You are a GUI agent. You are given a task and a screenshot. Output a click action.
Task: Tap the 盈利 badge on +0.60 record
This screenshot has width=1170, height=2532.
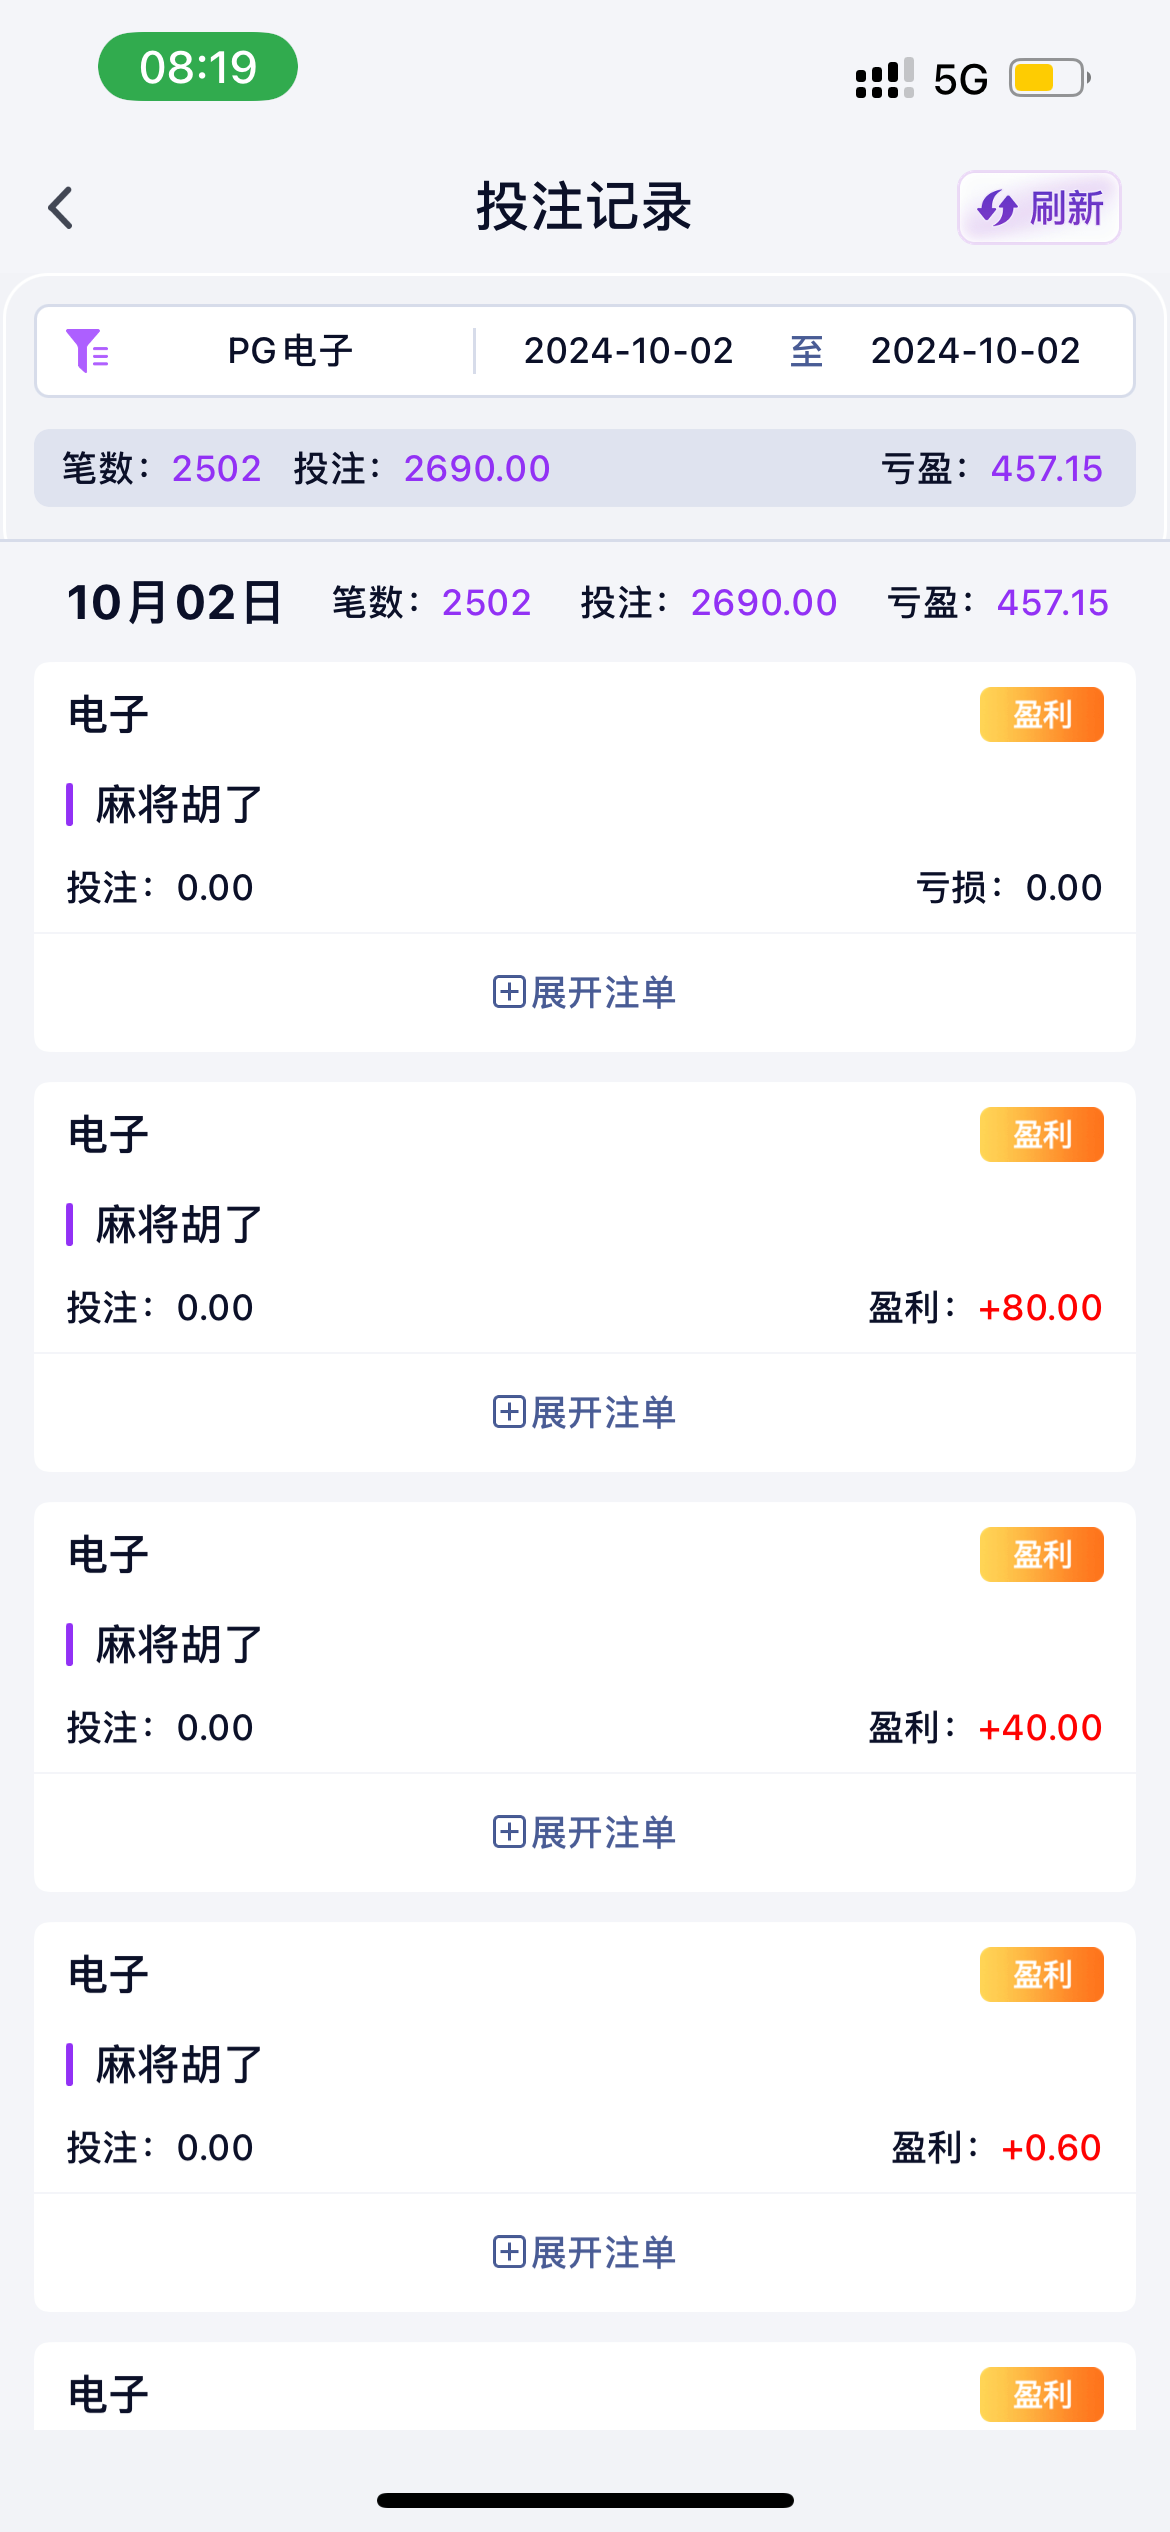(x=1041, y=1975)
